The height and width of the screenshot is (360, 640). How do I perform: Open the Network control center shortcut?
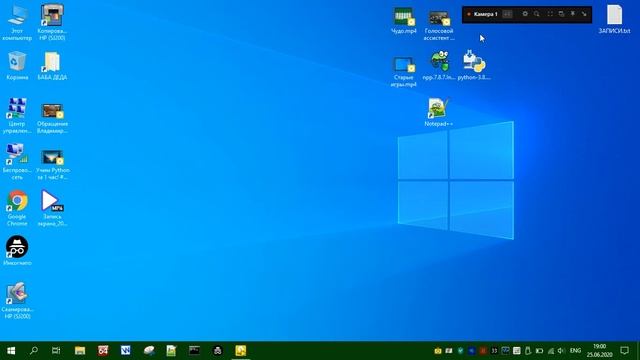(x=17, y=116)
